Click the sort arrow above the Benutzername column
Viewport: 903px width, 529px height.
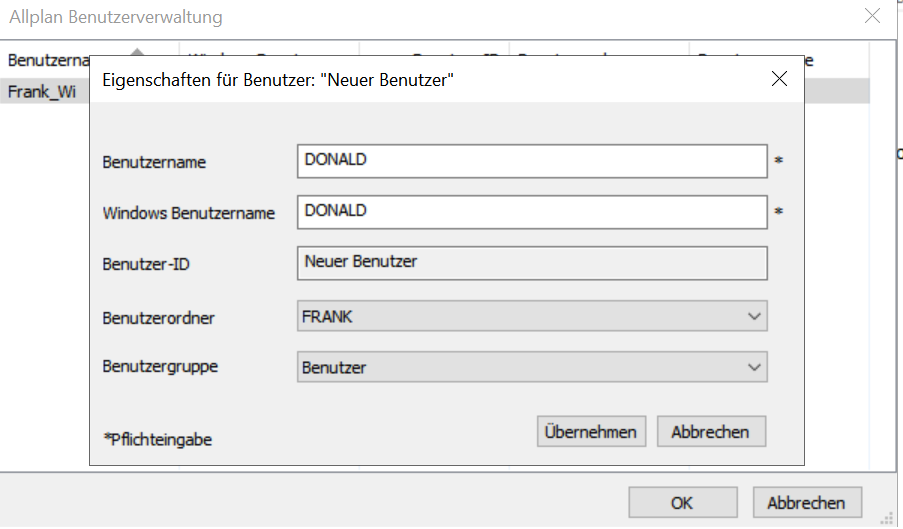[x=136, y=51]
